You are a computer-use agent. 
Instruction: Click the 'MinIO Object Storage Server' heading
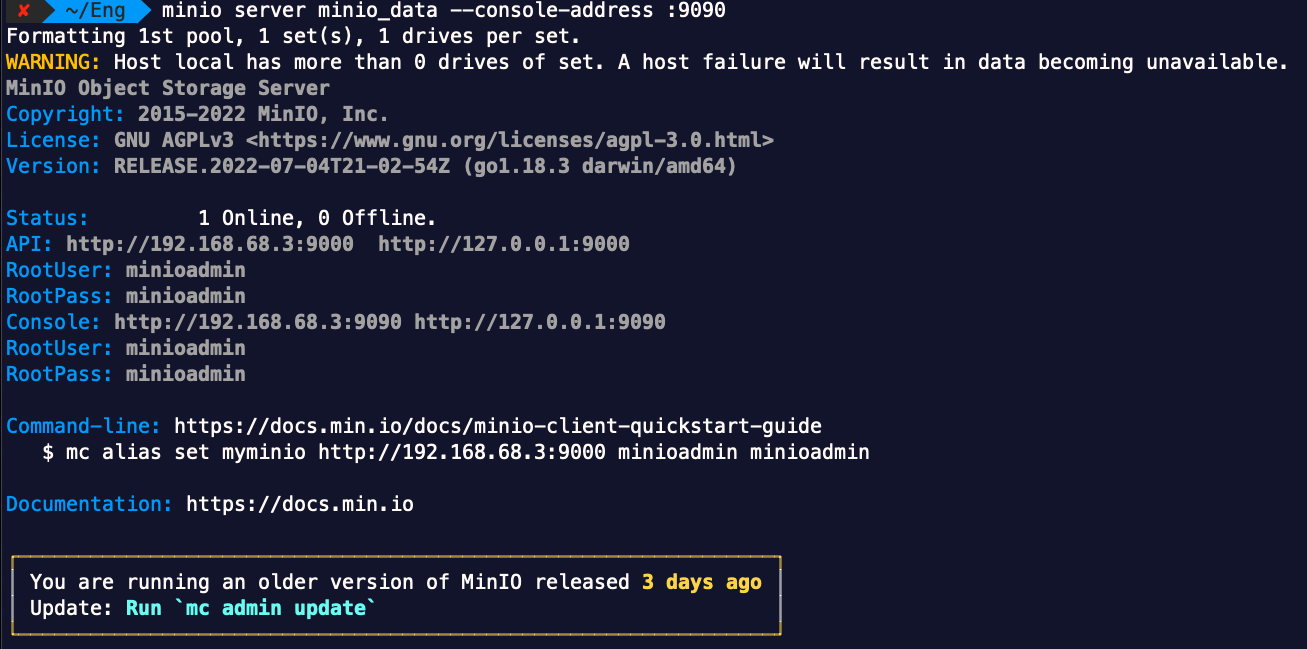(x=168, y=88)
